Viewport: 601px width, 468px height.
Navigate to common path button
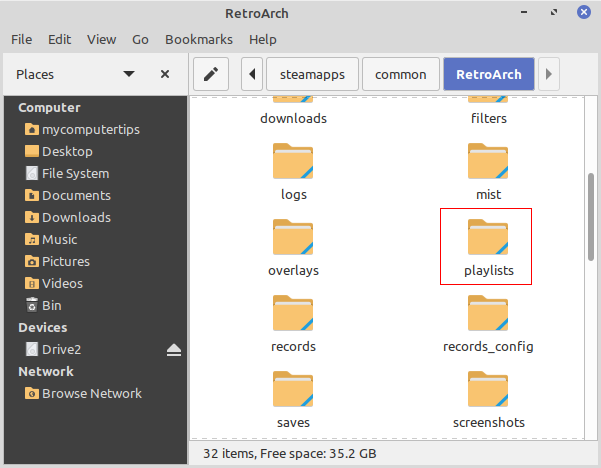click(x=401, y=74)
